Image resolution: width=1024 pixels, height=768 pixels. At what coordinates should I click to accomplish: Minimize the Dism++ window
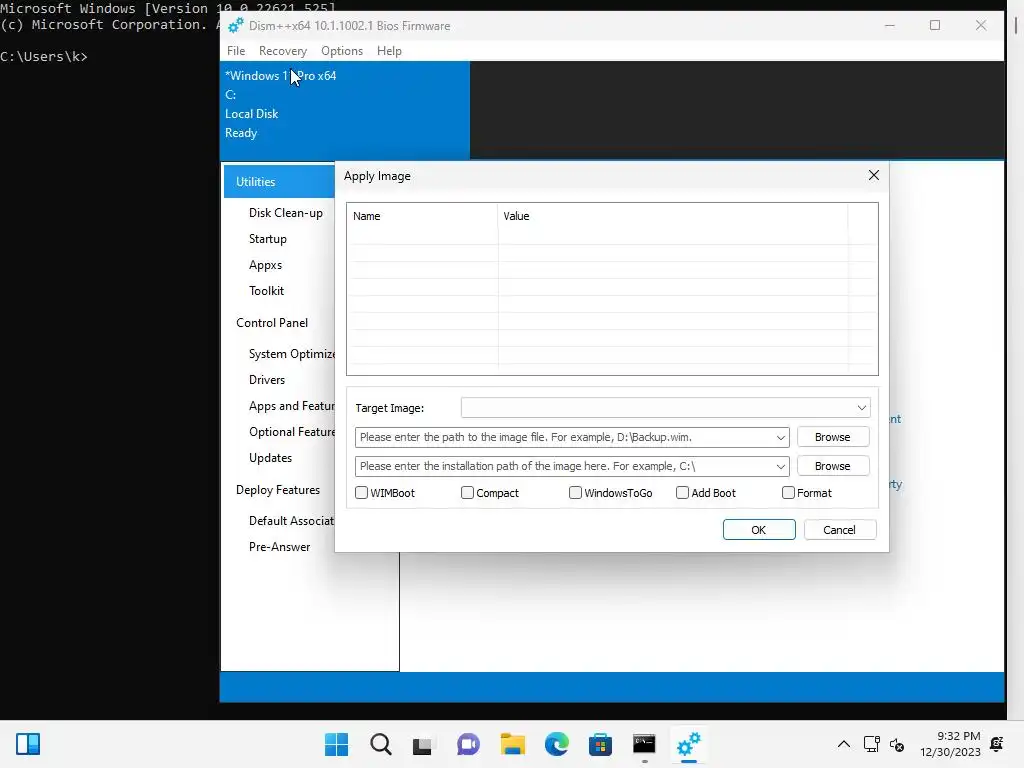coord(889,25)
